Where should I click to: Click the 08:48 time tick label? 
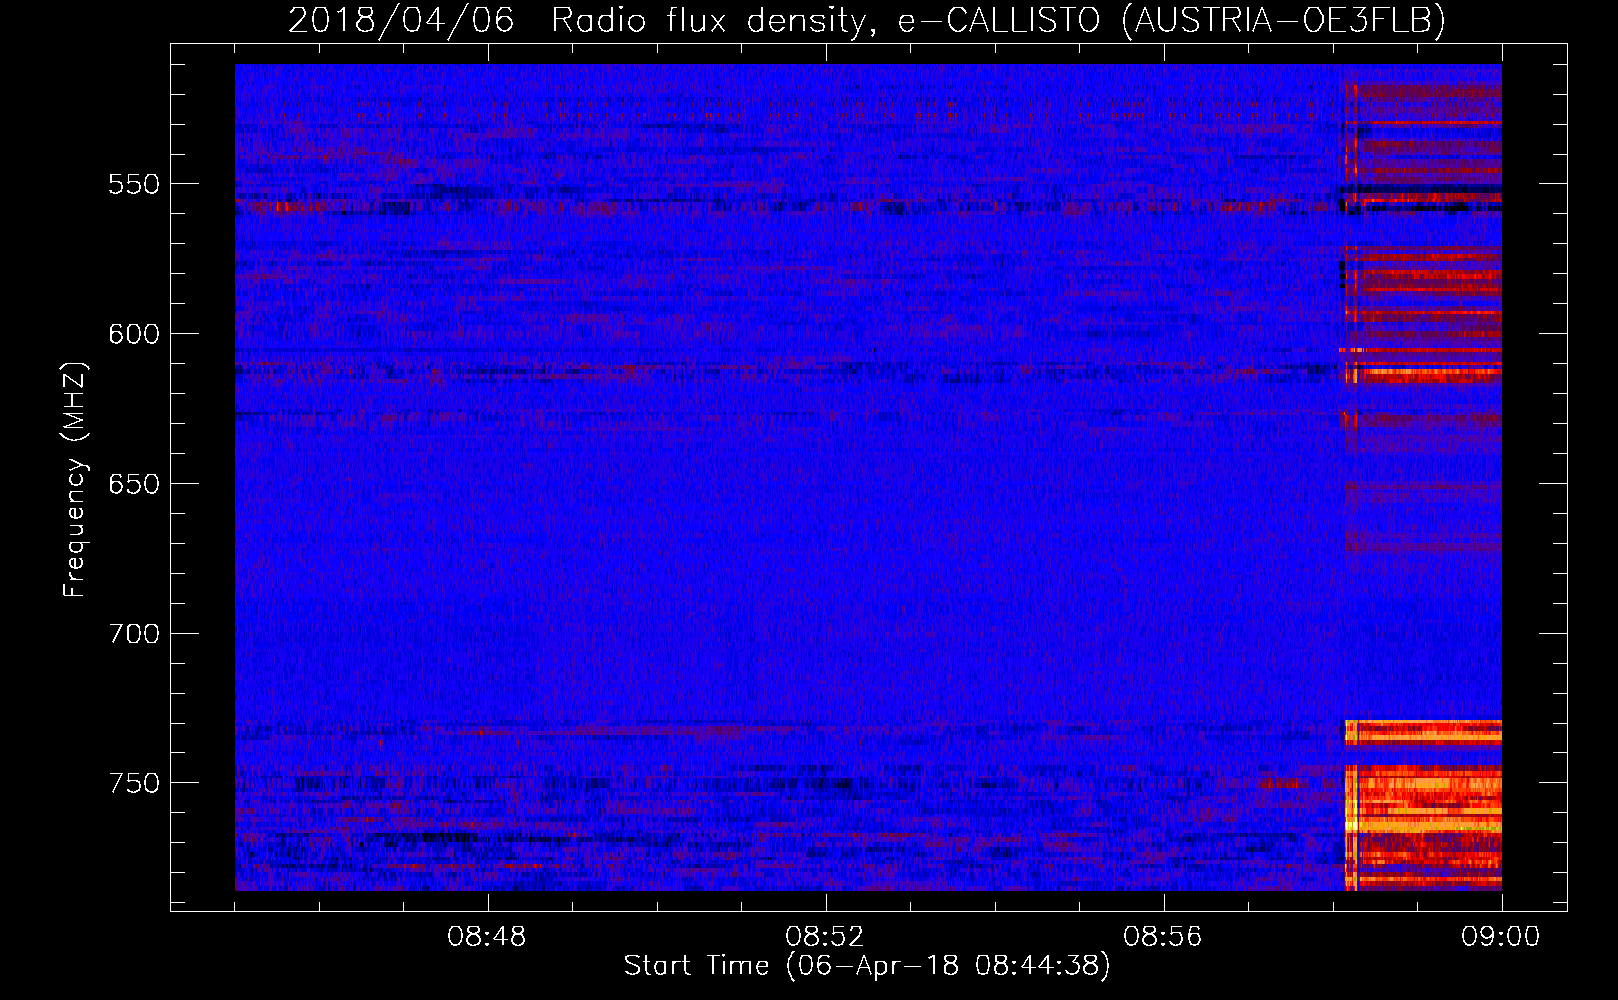[487, 937]
